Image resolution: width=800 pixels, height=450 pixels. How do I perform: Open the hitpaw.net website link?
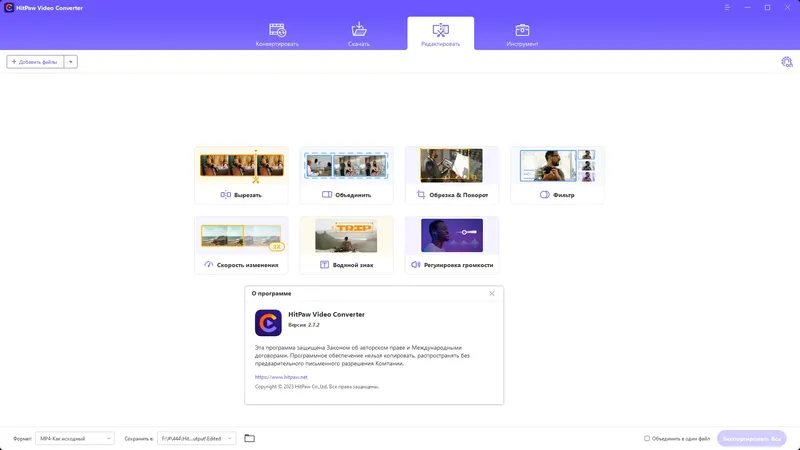point(281,377)
